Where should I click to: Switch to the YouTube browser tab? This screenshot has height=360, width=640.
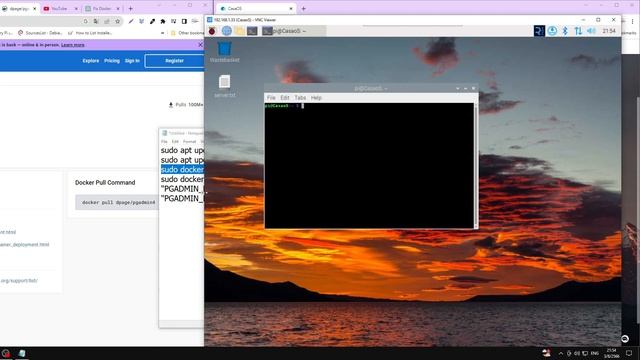coord(60,8)
